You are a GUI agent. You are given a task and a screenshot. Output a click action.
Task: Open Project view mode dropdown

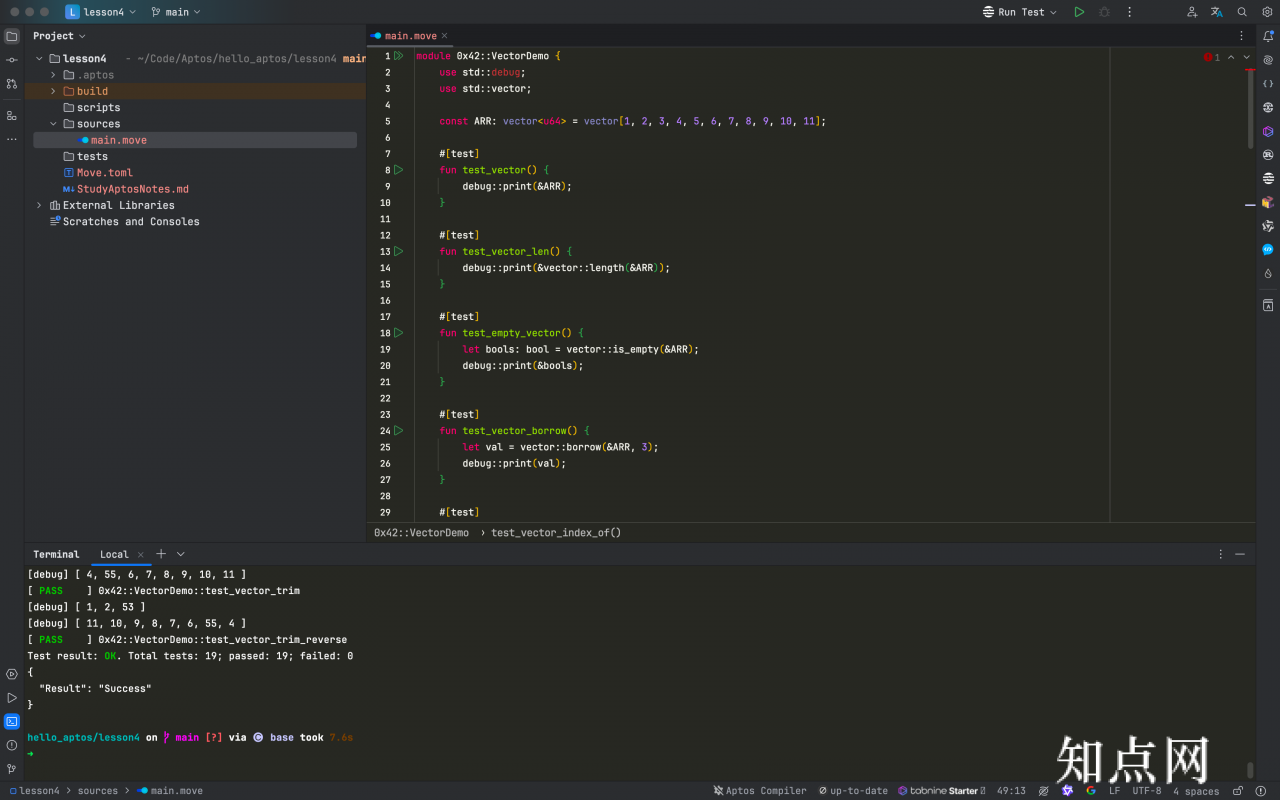[x=60, y=36]
